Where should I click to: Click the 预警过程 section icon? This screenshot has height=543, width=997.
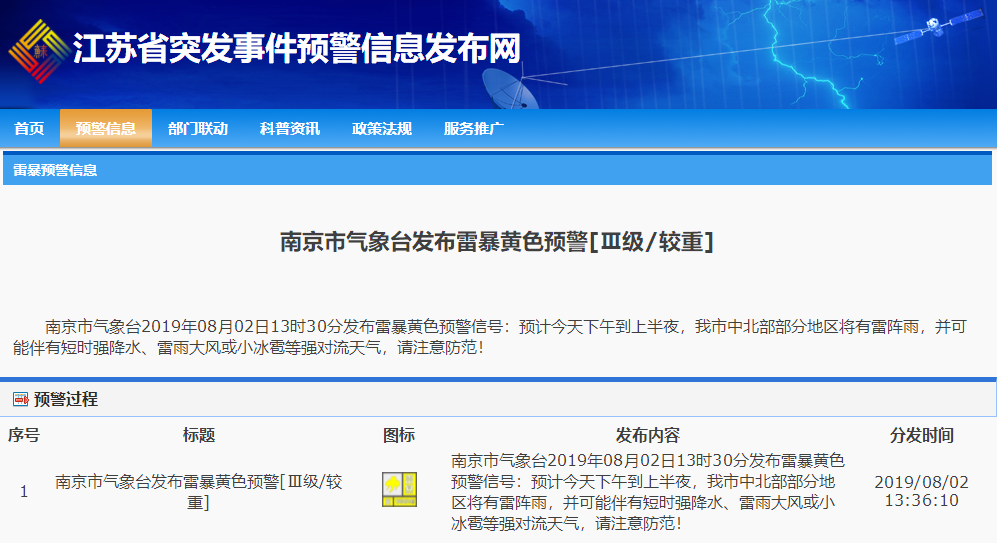click(x=21, y=399)
